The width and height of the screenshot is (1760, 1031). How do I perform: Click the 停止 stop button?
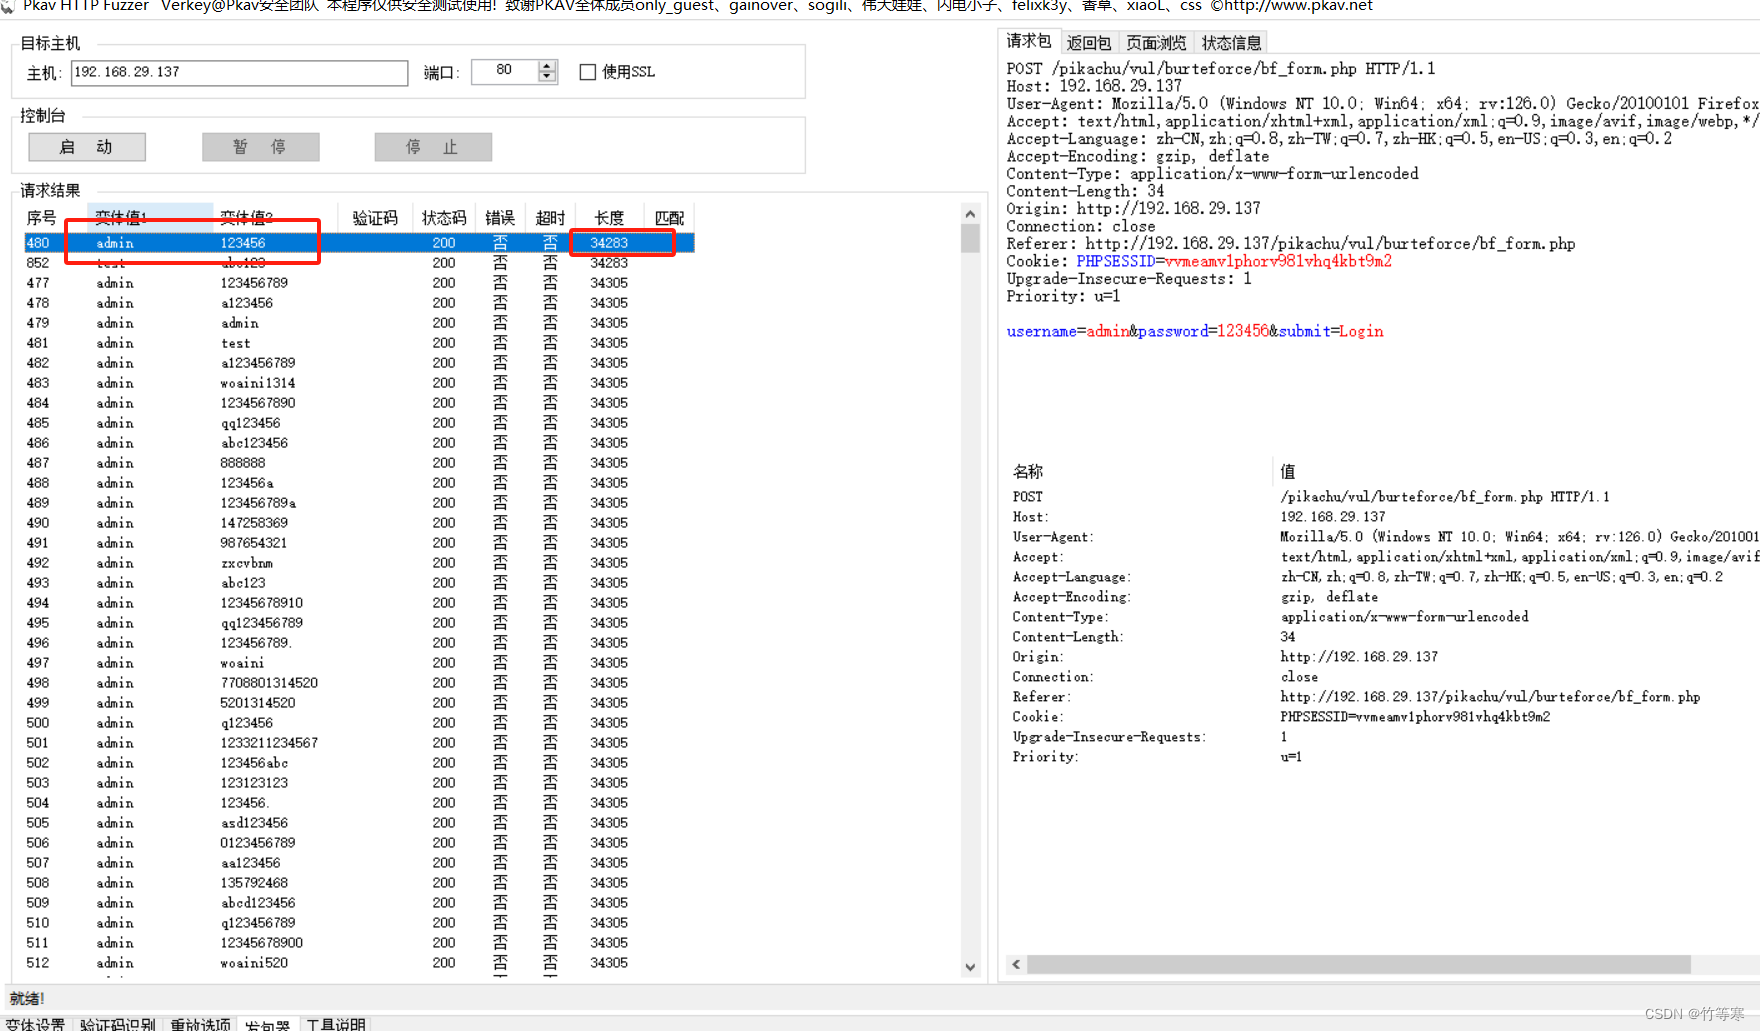pos(433,147)
